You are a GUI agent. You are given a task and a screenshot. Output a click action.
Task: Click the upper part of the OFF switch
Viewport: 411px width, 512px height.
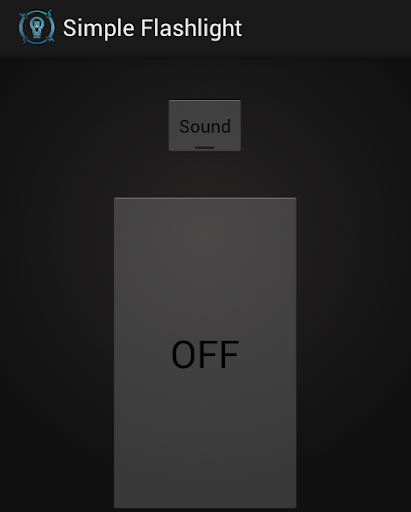[x=205, y=260]
